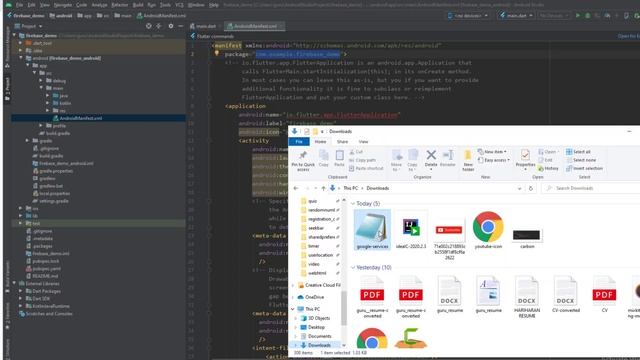Open the New item dropdown in Explorer
640x360 pixels.
click(492, 152)
